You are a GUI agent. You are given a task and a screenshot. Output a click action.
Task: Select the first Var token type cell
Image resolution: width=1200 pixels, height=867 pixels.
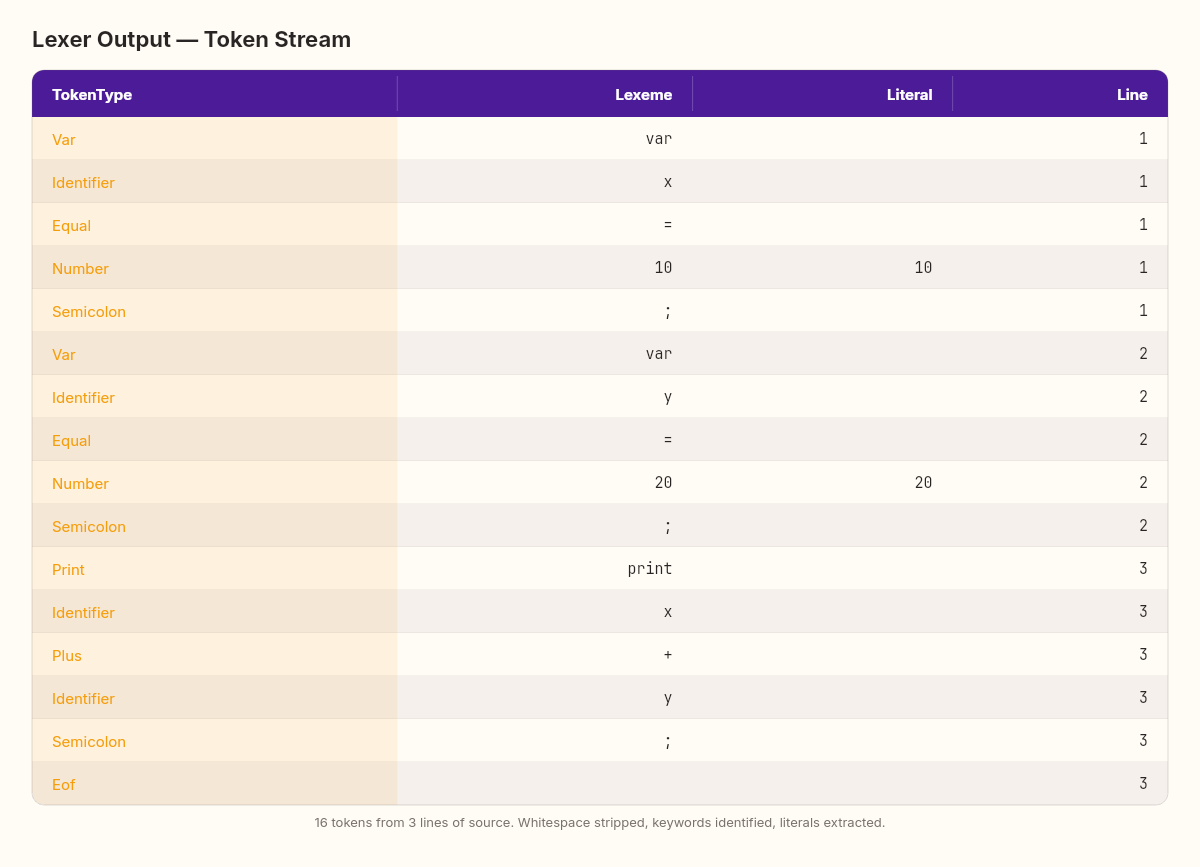click(x=215, y=139)
